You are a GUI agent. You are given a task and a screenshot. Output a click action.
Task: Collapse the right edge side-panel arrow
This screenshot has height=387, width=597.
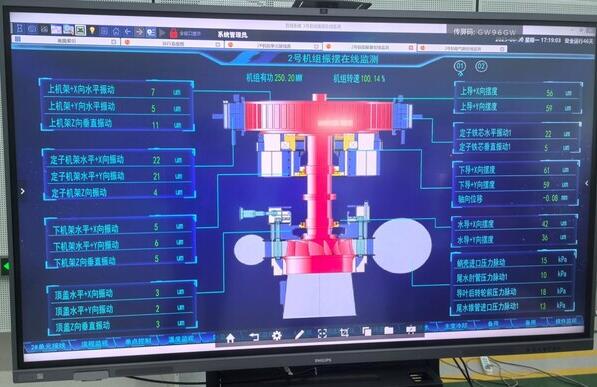587,183
